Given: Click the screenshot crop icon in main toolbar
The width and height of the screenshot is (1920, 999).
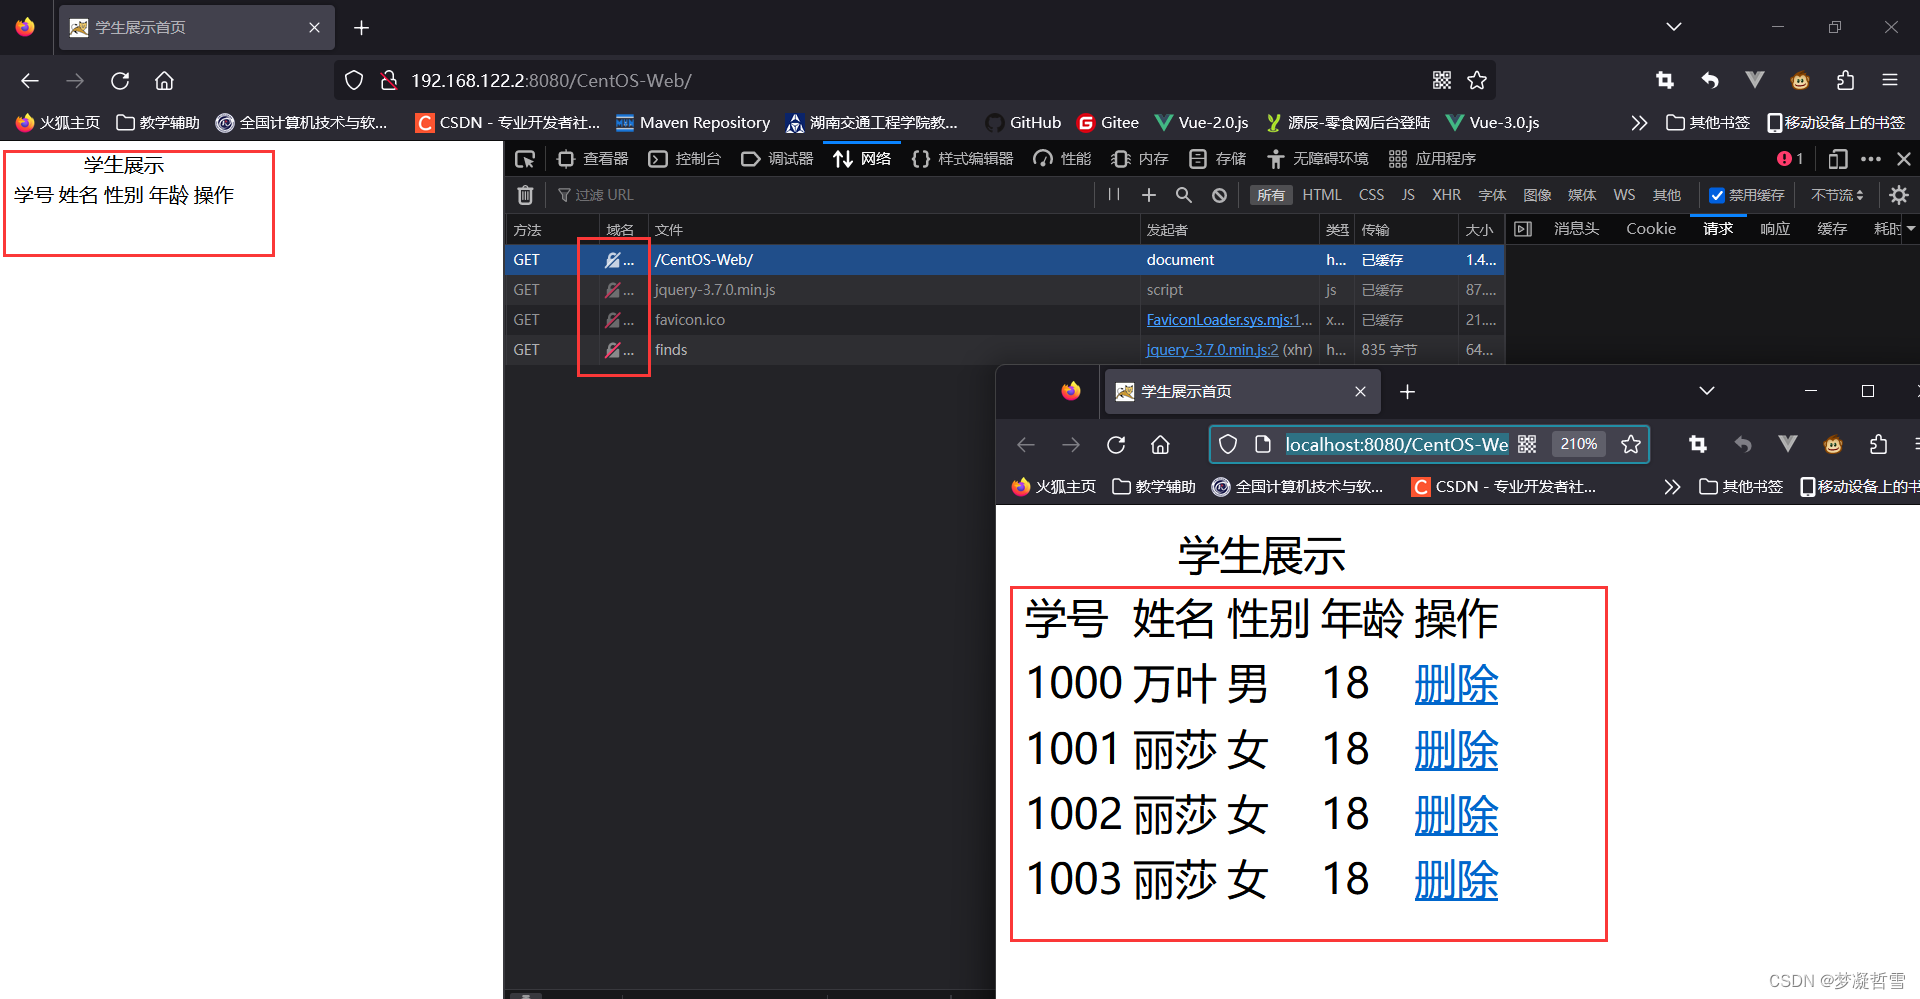Looking at the screenshot, I should (x=1665, y=81).
